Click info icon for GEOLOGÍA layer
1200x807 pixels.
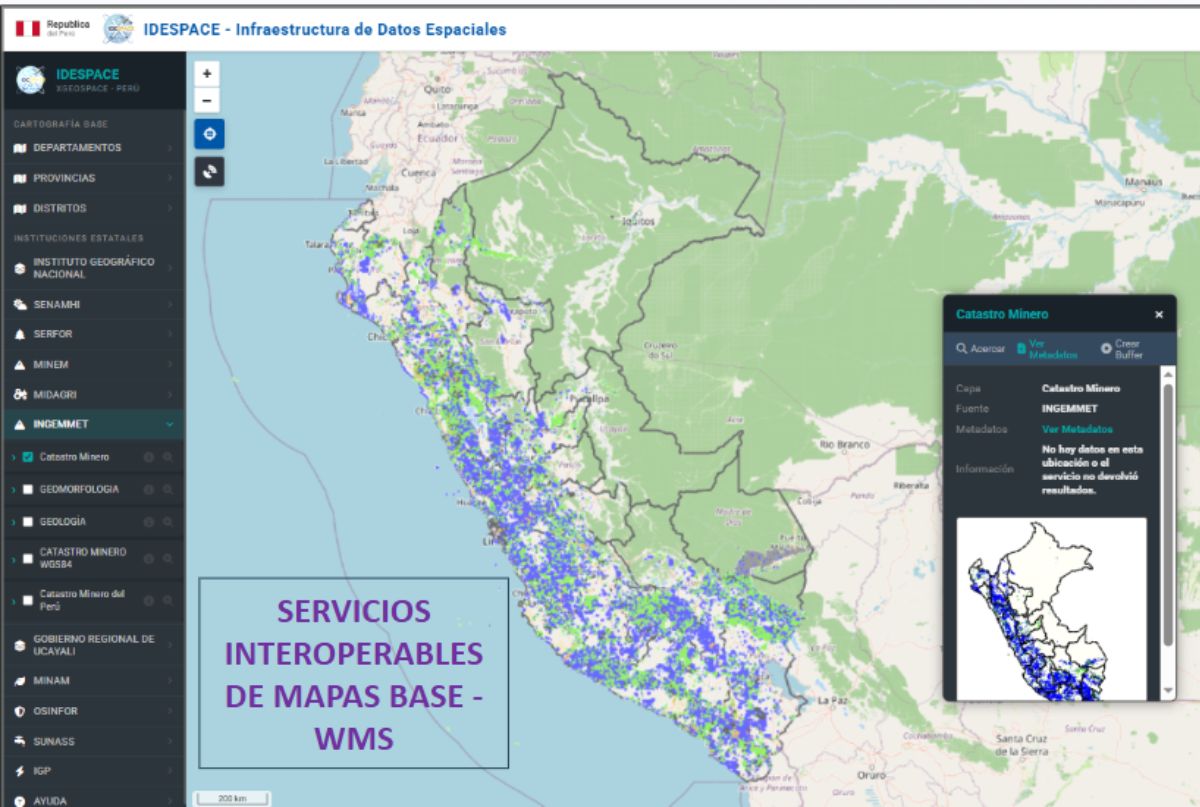(149, 522)
